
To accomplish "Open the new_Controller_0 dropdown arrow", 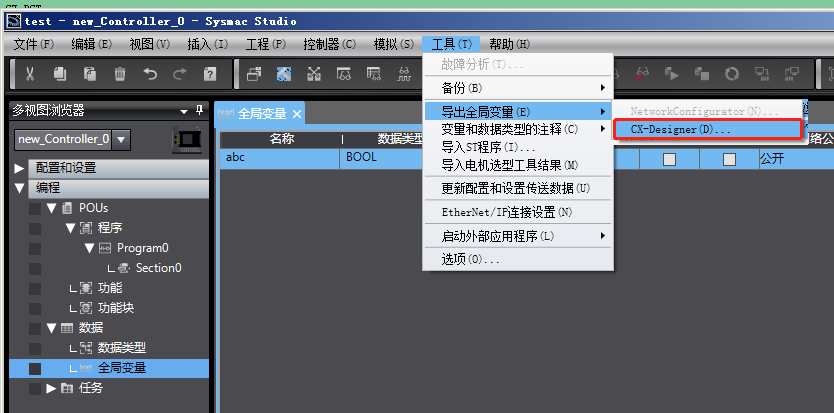I will pos(121,140).
